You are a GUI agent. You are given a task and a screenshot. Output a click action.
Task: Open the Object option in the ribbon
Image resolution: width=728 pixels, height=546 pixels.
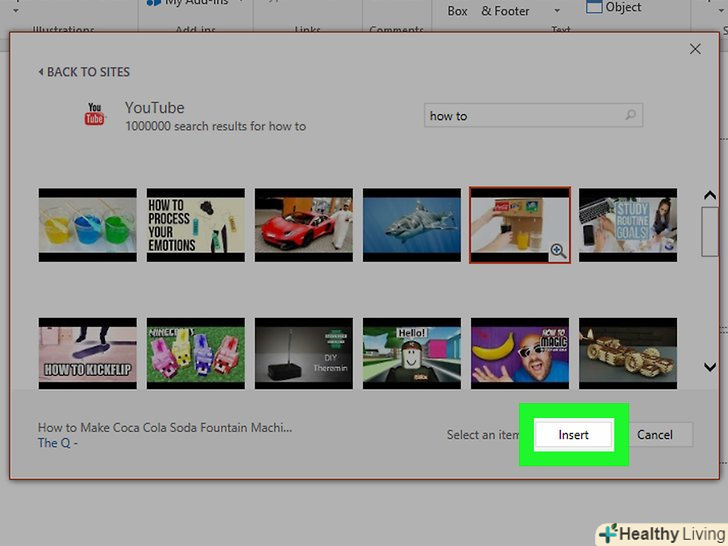(x=614, y=8)
